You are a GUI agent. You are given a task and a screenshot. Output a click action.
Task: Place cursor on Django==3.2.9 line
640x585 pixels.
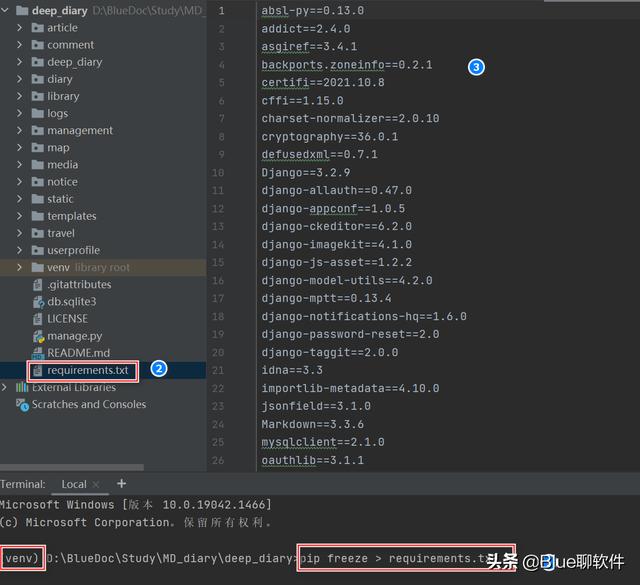pyautogui.click(x=306, y=173)
